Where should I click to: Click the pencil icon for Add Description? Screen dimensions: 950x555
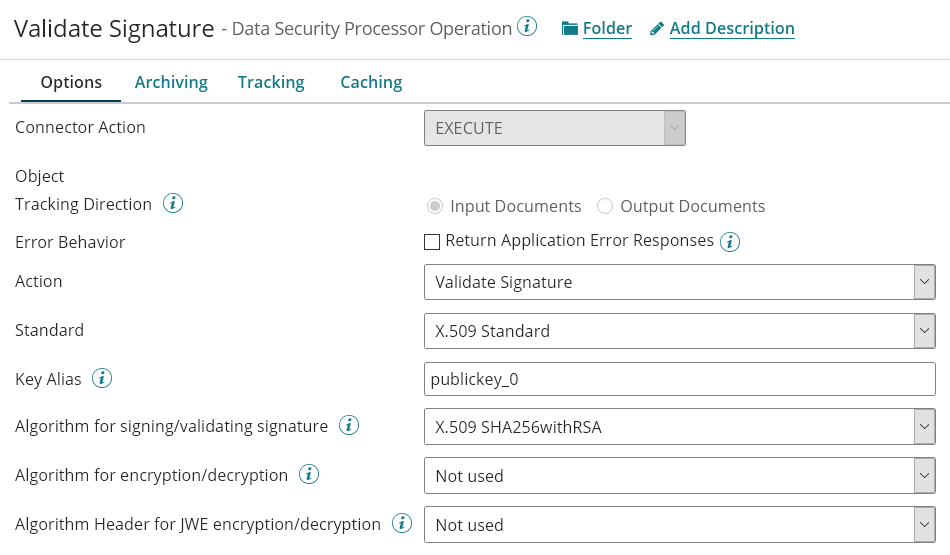[x=657, y=29]
